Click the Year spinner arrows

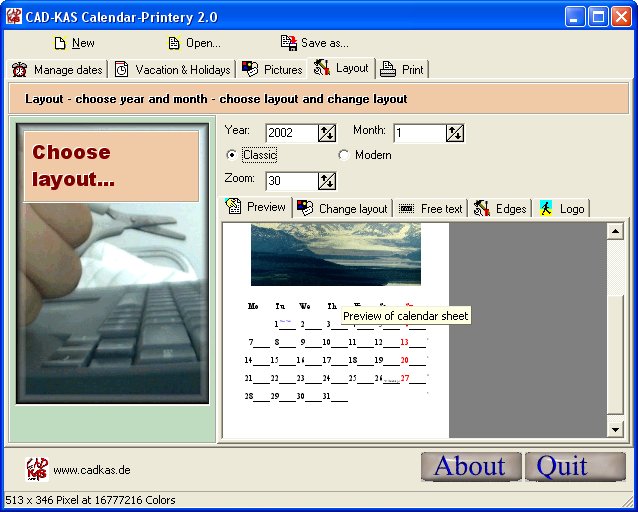click(327, 133)
